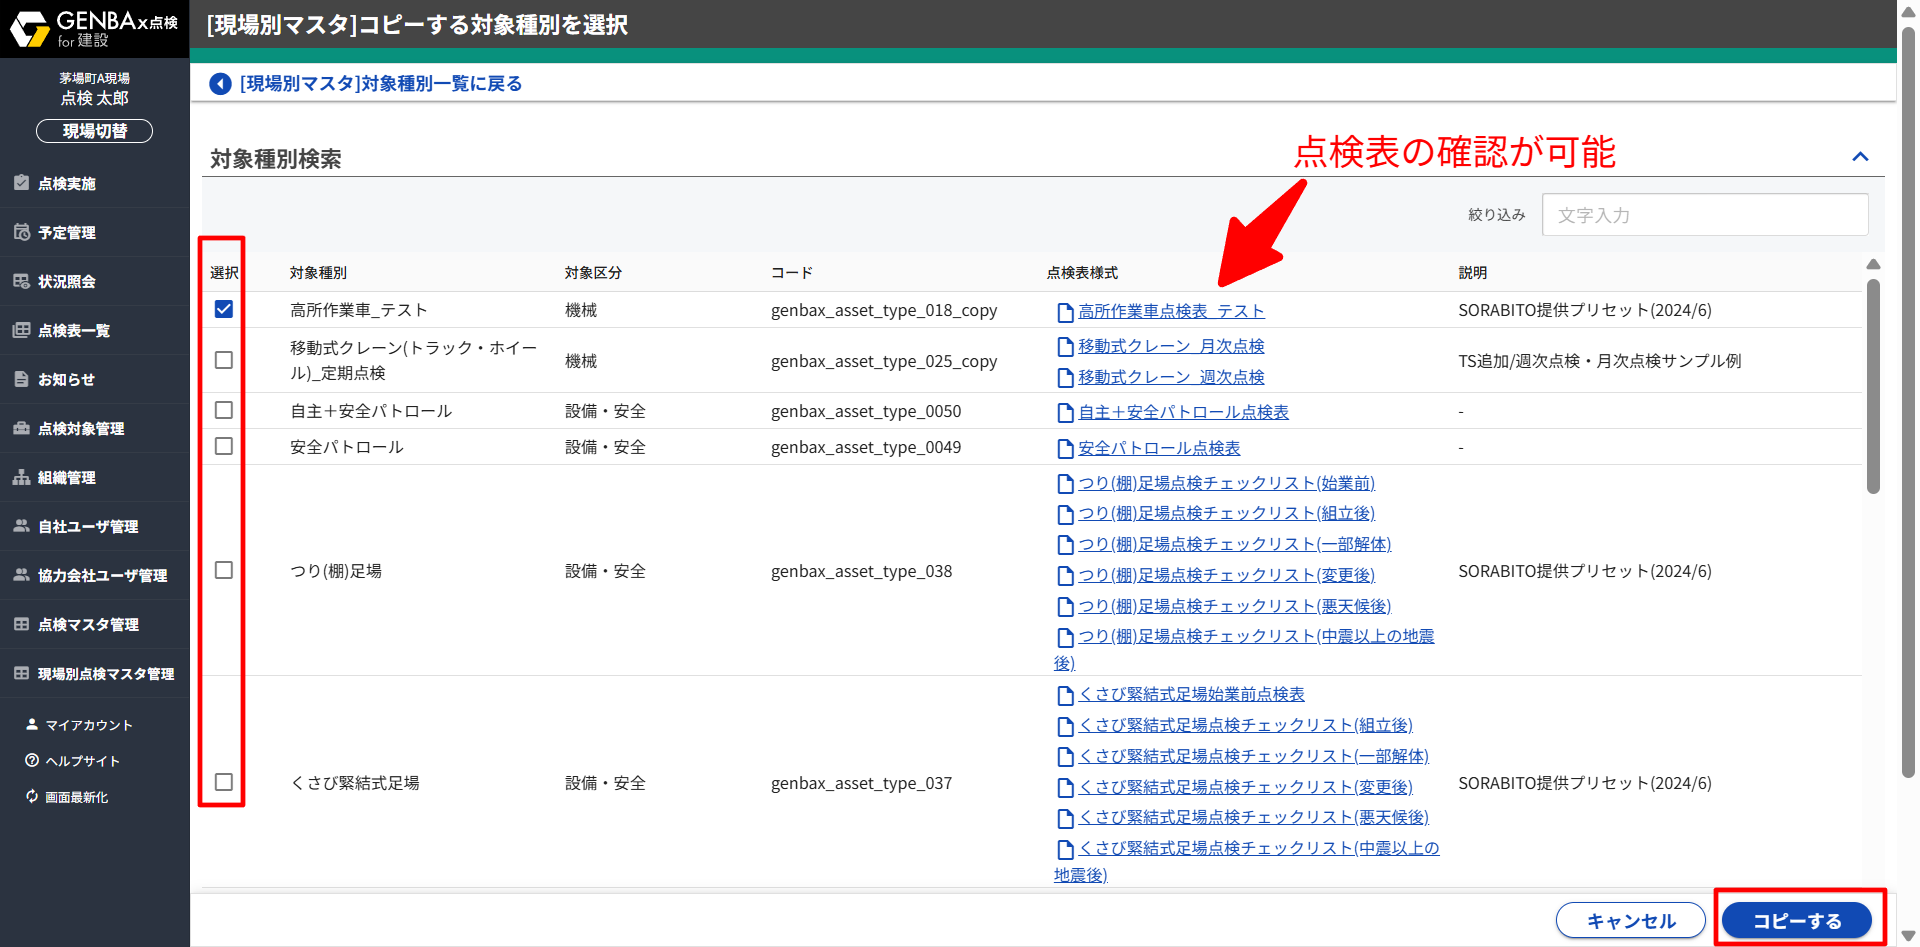
Task: Click document icon beside 安全パトロール点検表
Action: [1065, 449]
